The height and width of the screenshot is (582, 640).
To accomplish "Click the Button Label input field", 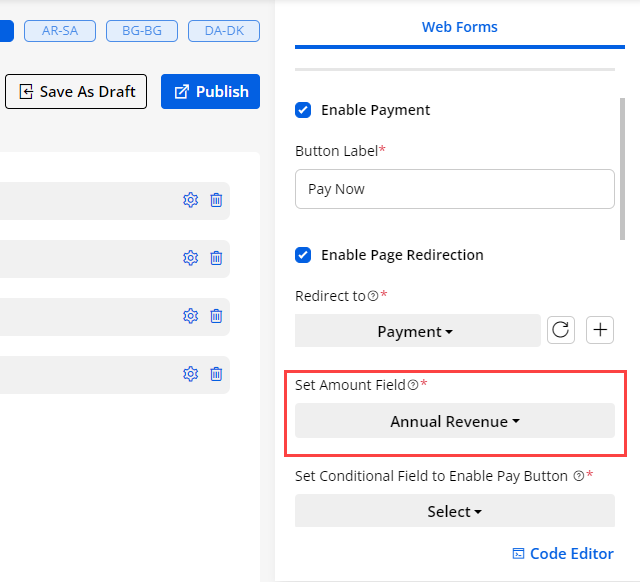I will point(454,189).
